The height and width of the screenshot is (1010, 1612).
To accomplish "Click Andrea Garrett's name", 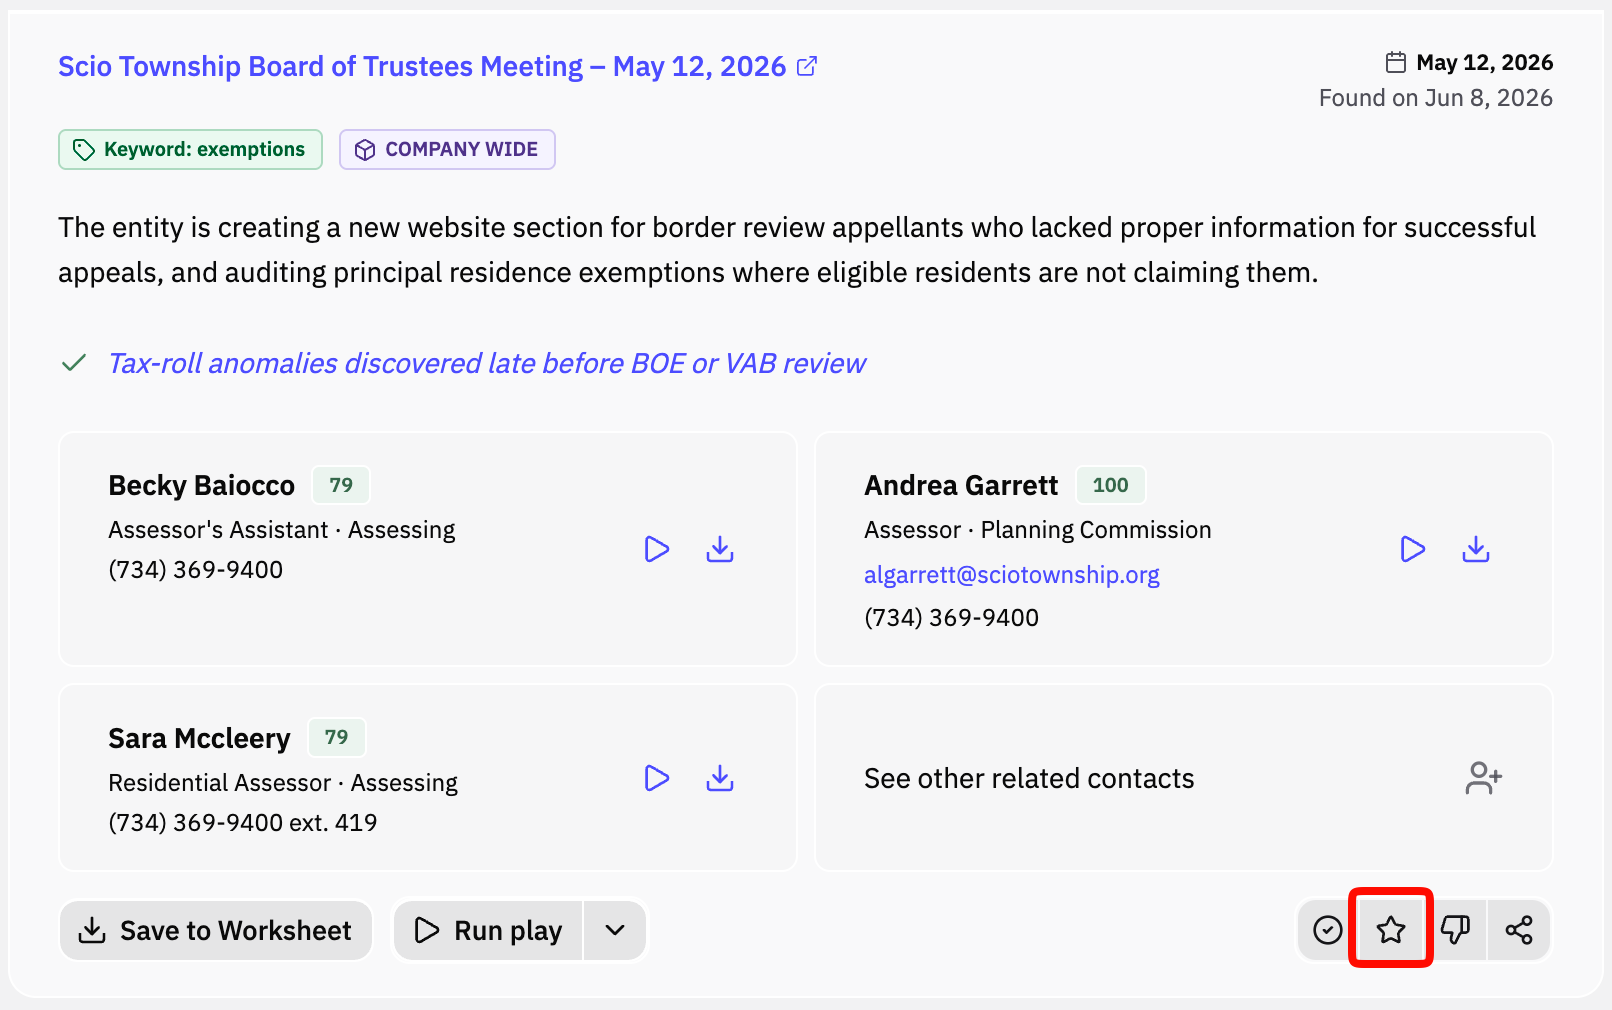I will tap(961, 485).
